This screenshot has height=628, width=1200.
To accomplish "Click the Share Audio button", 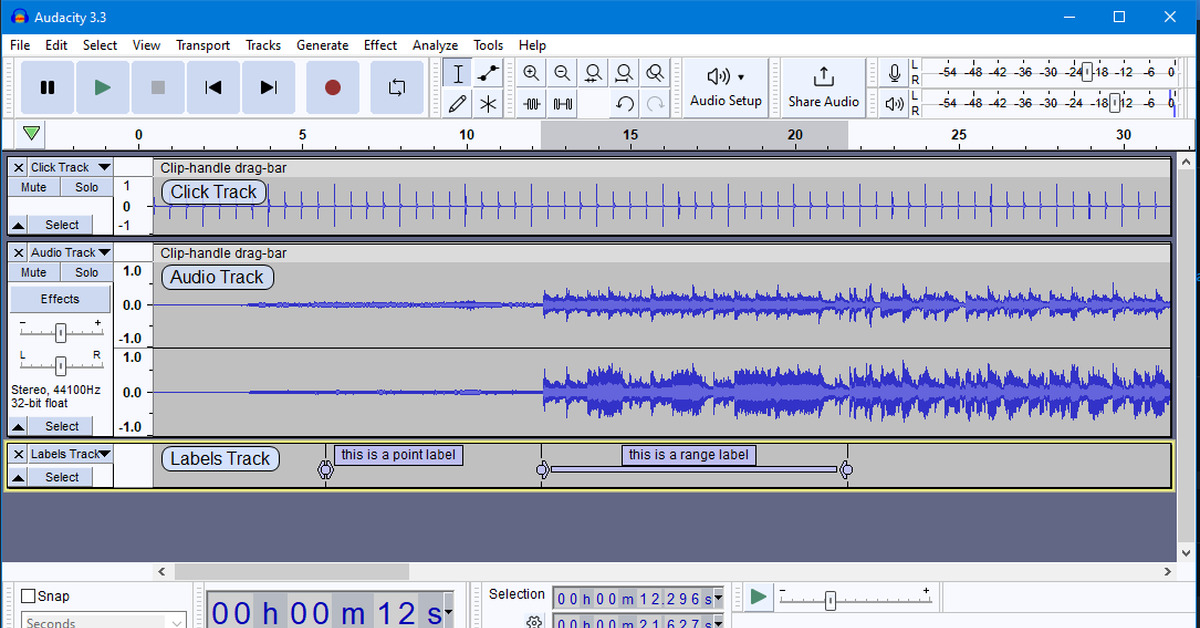I will 823,87.
